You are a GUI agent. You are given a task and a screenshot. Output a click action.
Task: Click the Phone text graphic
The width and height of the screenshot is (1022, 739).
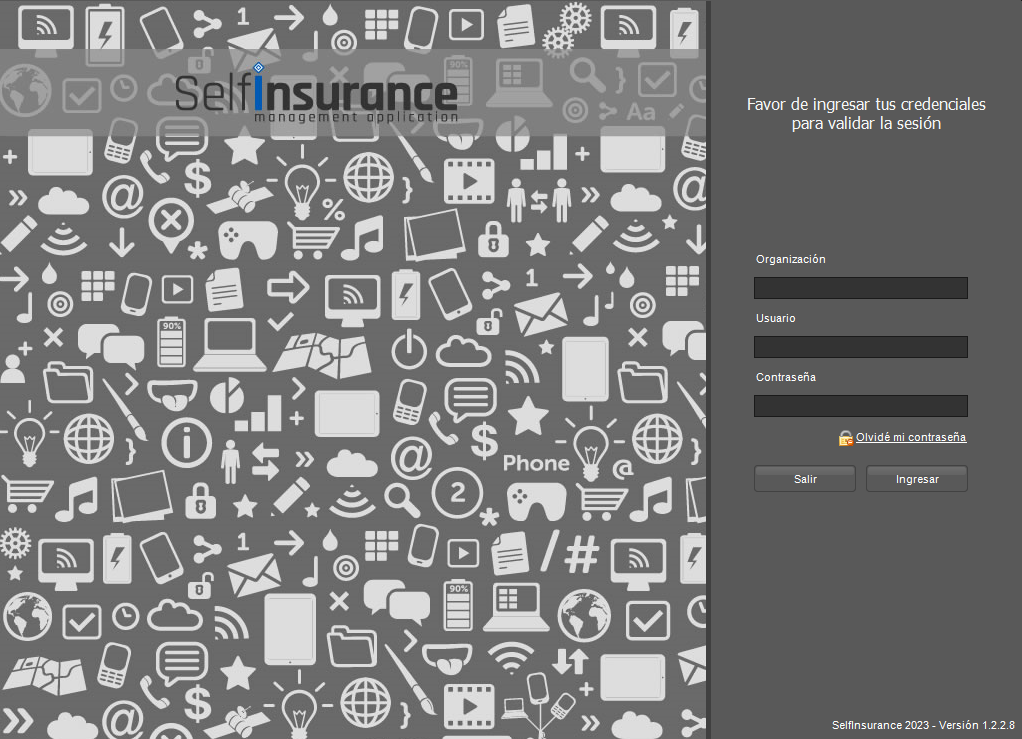(536, 463)
